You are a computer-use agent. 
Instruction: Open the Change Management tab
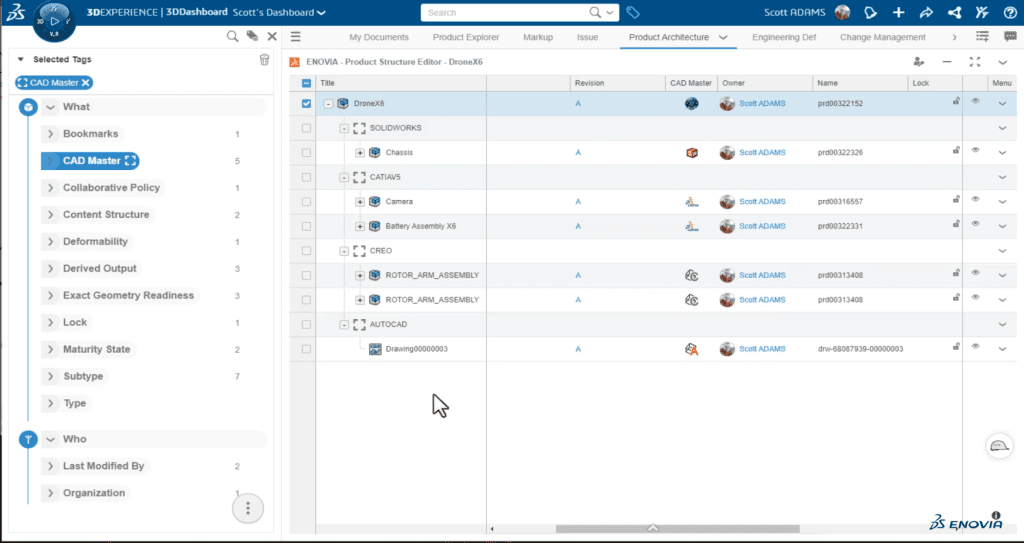point(883,37)
